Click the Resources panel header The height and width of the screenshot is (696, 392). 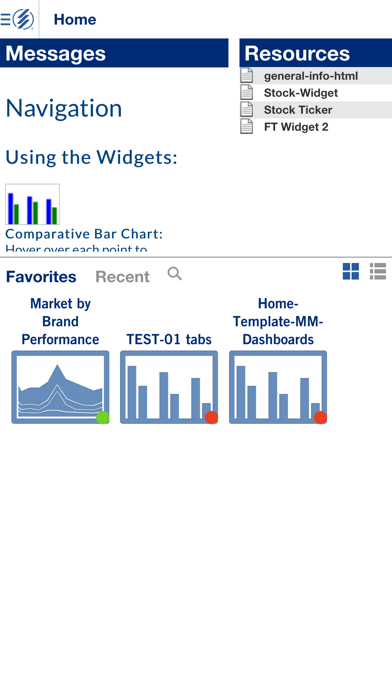coord(316,53)
